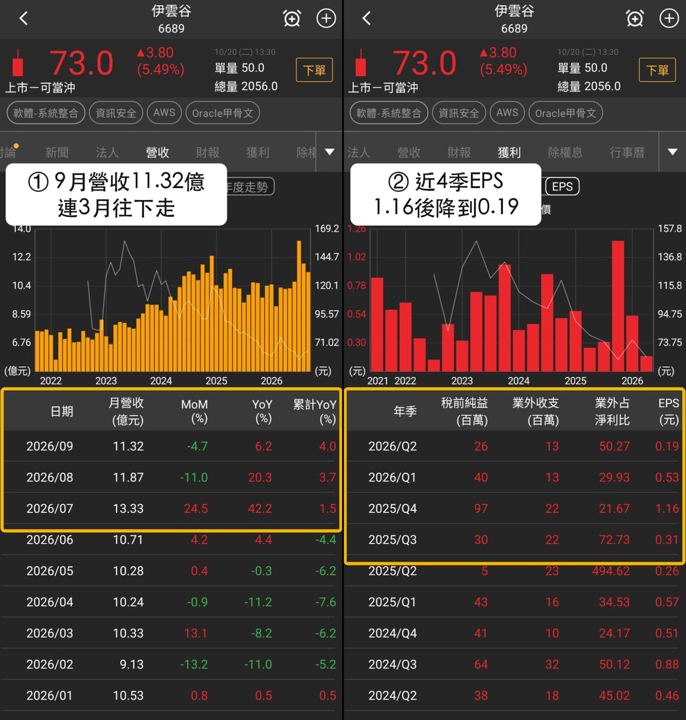
Task: Select 2026/06 revenue row
Action: 171,540
